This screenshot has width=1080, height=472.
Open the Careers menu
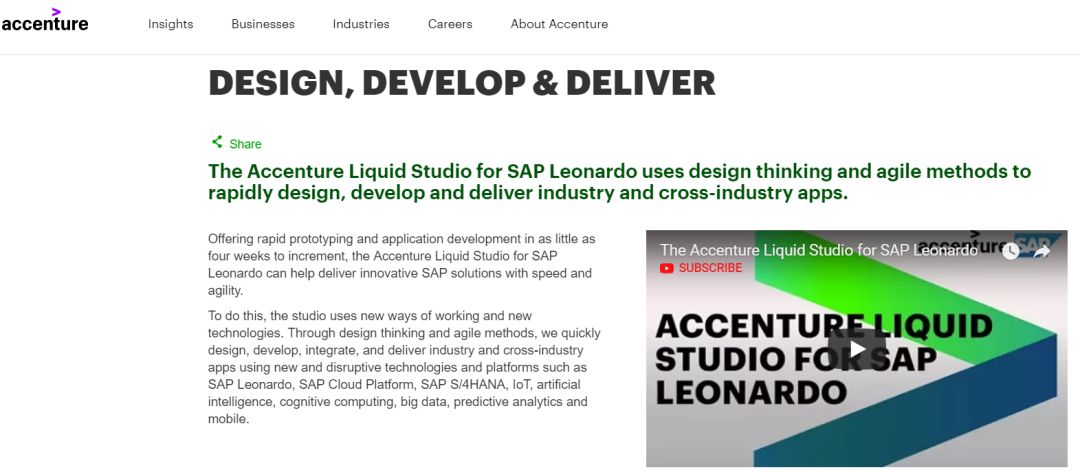point(450,24)
